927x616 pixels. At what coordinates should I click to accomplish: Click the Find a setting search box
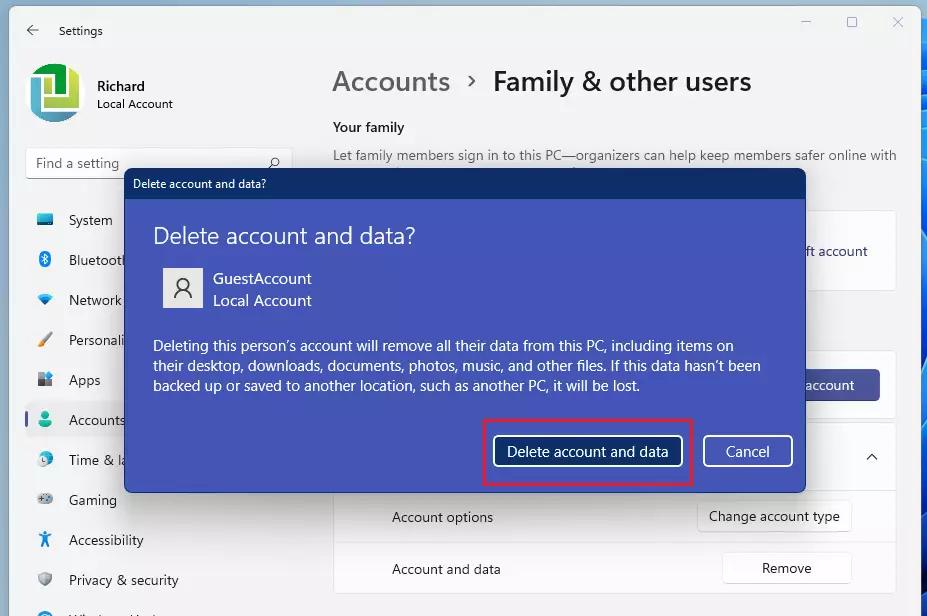[x=145, y=163]
